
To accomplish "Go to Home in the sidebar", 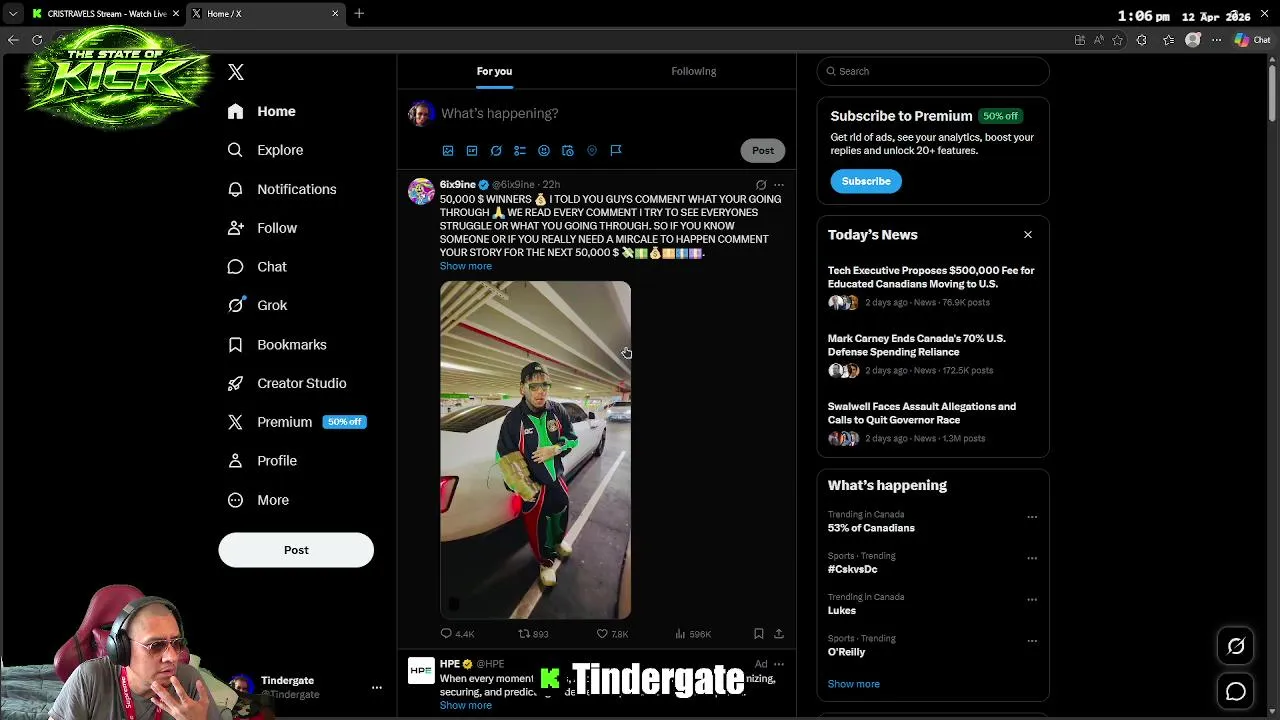I will [x=262, y=111].
